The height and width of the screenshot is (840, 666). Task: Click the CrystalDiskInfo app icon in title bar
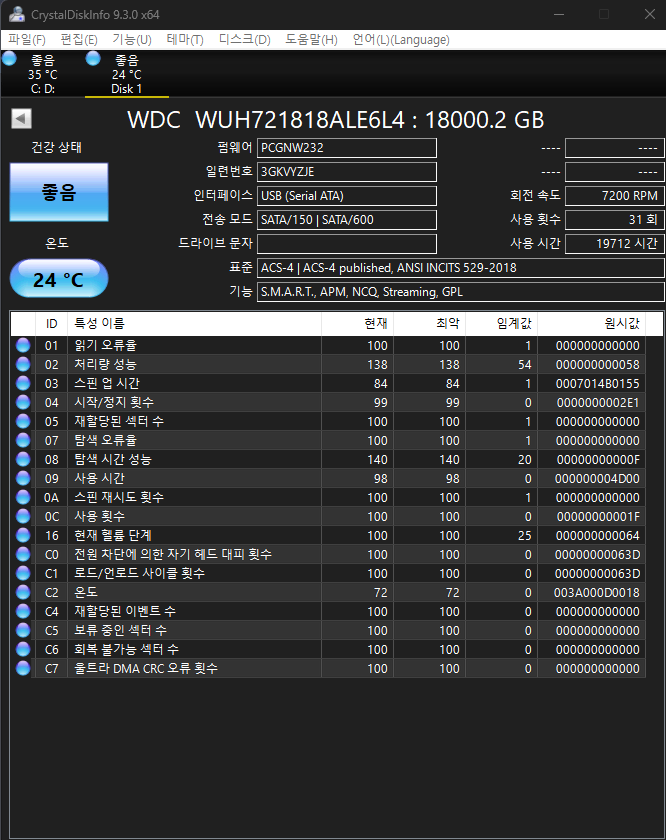point(17,14)
